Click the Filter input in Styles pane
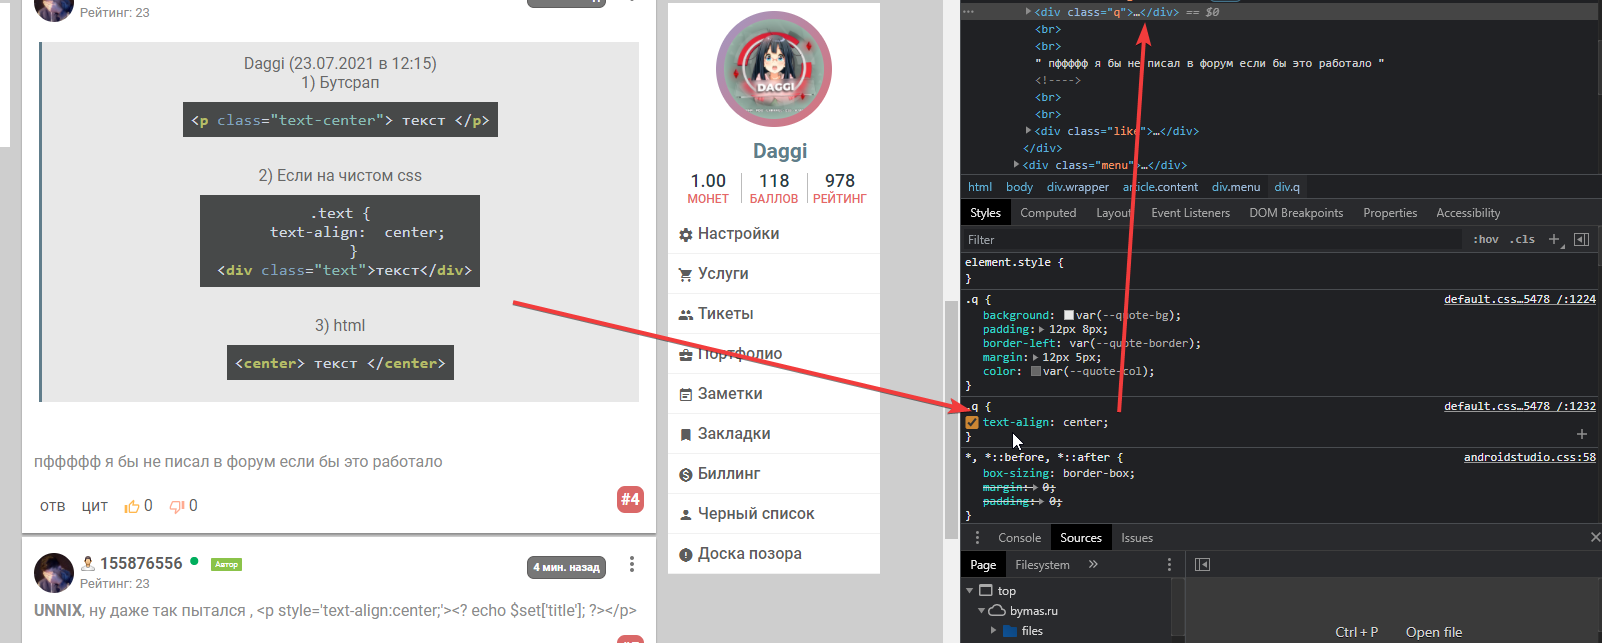Screen dimensions: 1602x643 [x=1200, y=240]
